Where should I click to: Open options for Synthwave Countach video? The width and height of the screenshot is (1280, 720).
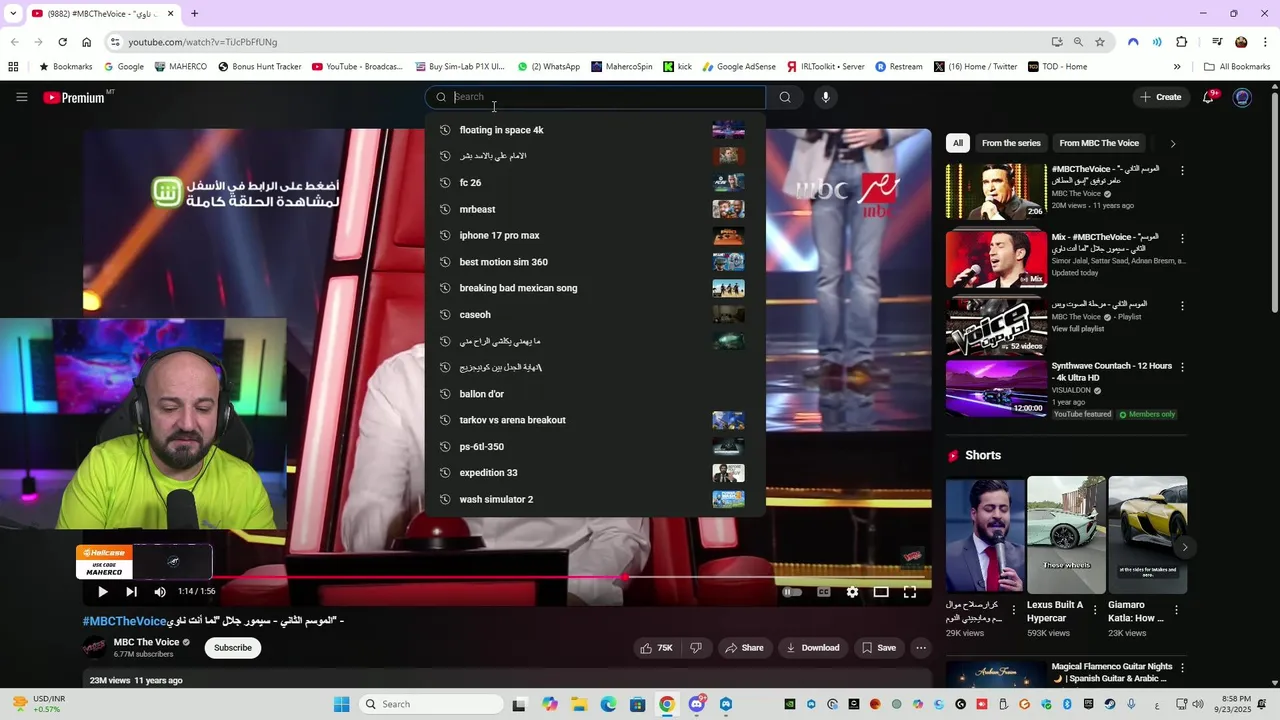[x=1182, y=367]
